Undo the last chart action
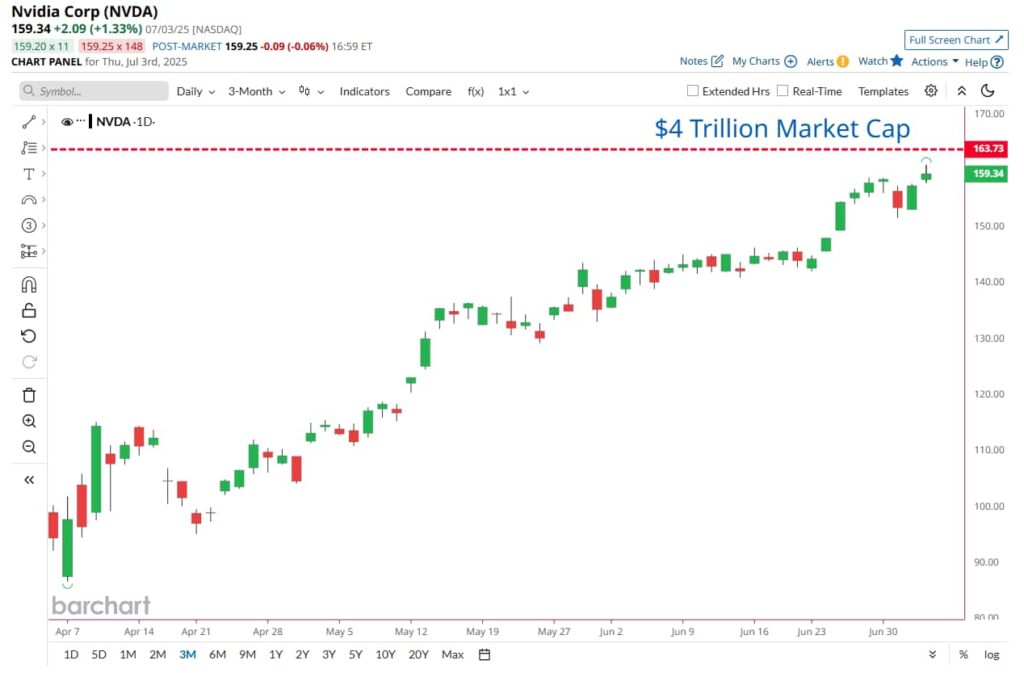The height and width of the screenshot is (673, 1024). (29, 336)
